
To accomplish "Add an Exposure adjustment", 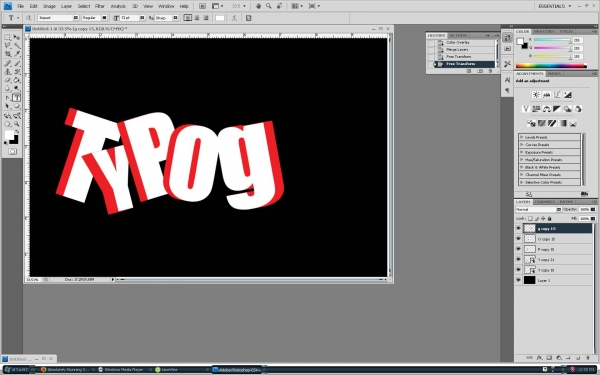I will pos(567,95).
